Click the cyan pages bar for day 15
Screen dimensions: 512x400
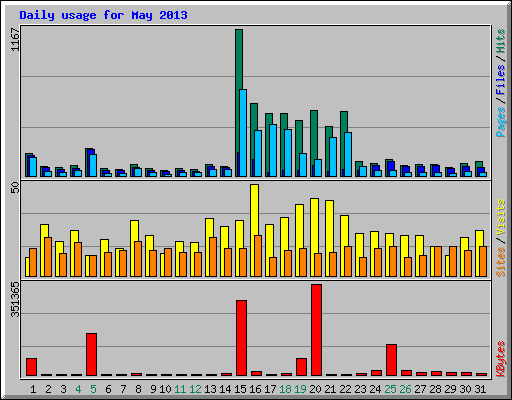[243, 133]
